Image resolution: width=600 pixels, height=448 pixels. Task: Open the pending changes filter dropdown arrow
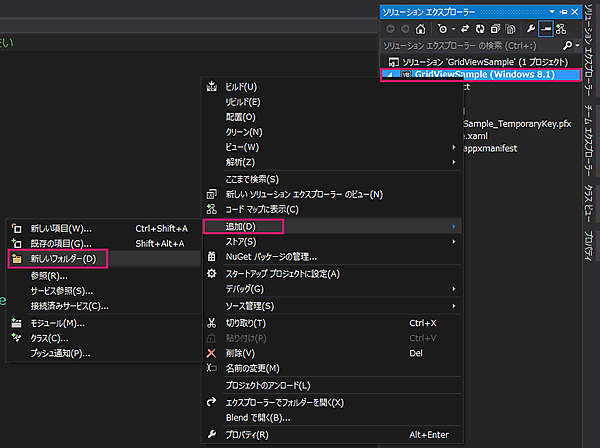[452, 29]
